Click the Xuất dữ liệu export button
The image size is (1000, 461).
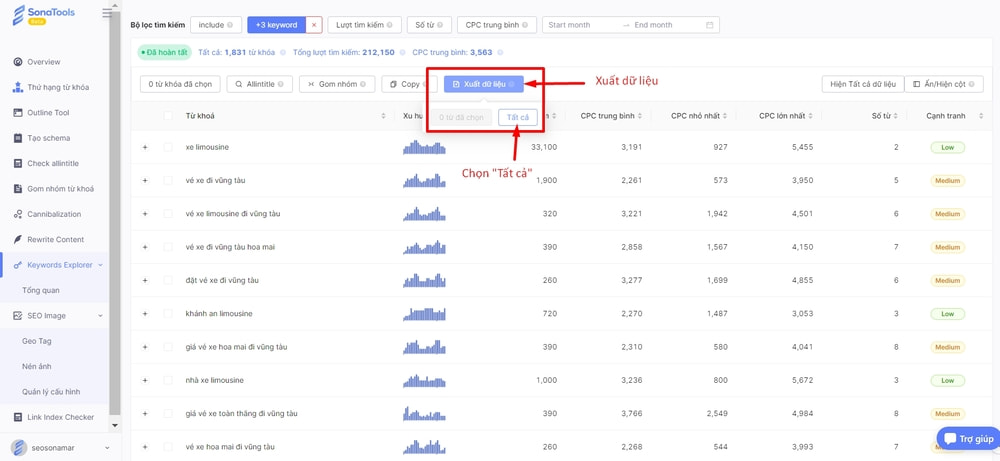(483, 84)
